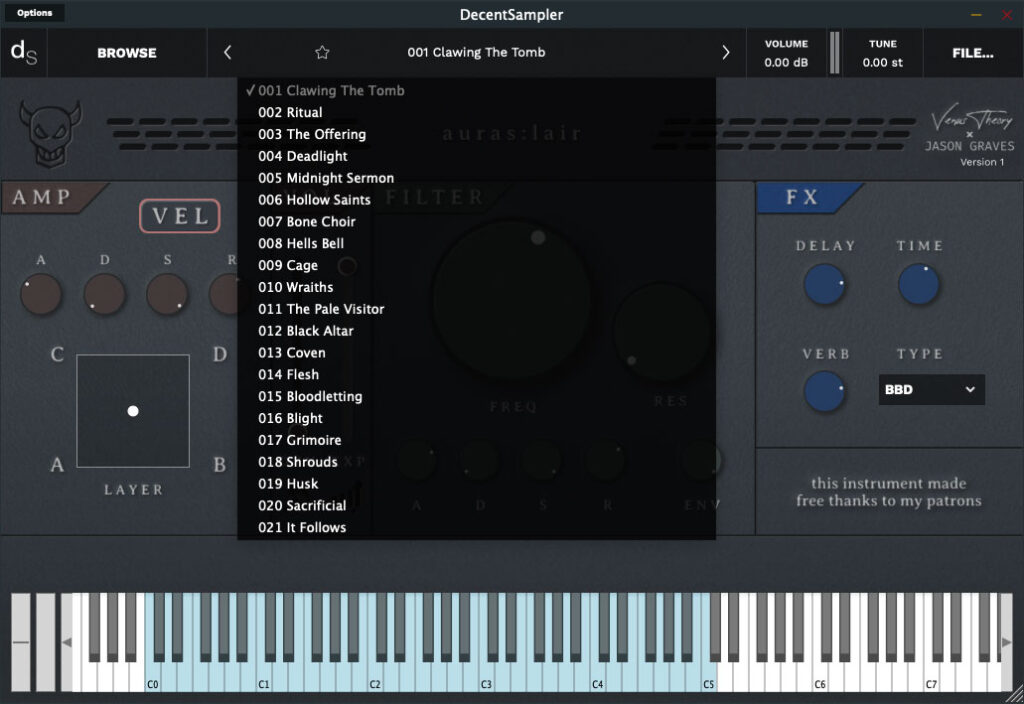This screenshot has width=1024, height=704.
Task: Select preset 007 Bone Choir
Action: click(x=477, y=221)
